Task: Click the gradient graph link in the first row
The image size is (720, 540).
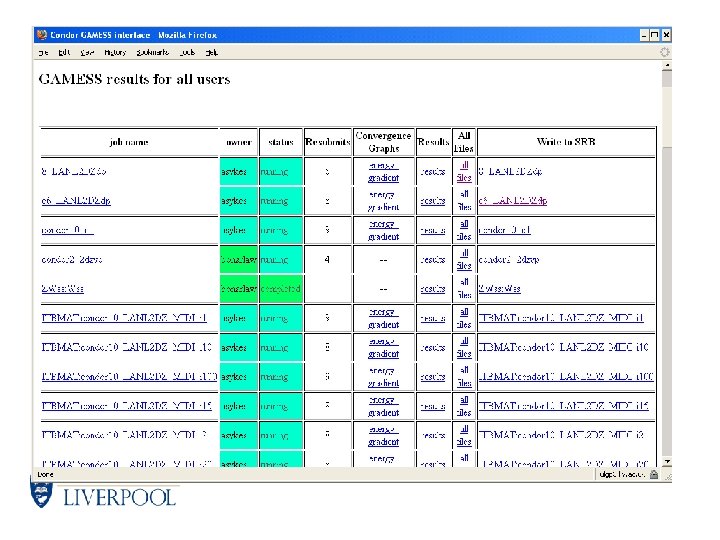Action: 383,178
